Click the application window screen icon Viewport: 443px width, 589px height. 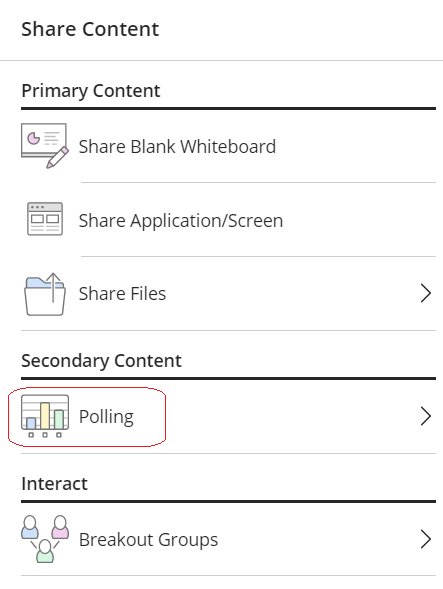(45, 219)
